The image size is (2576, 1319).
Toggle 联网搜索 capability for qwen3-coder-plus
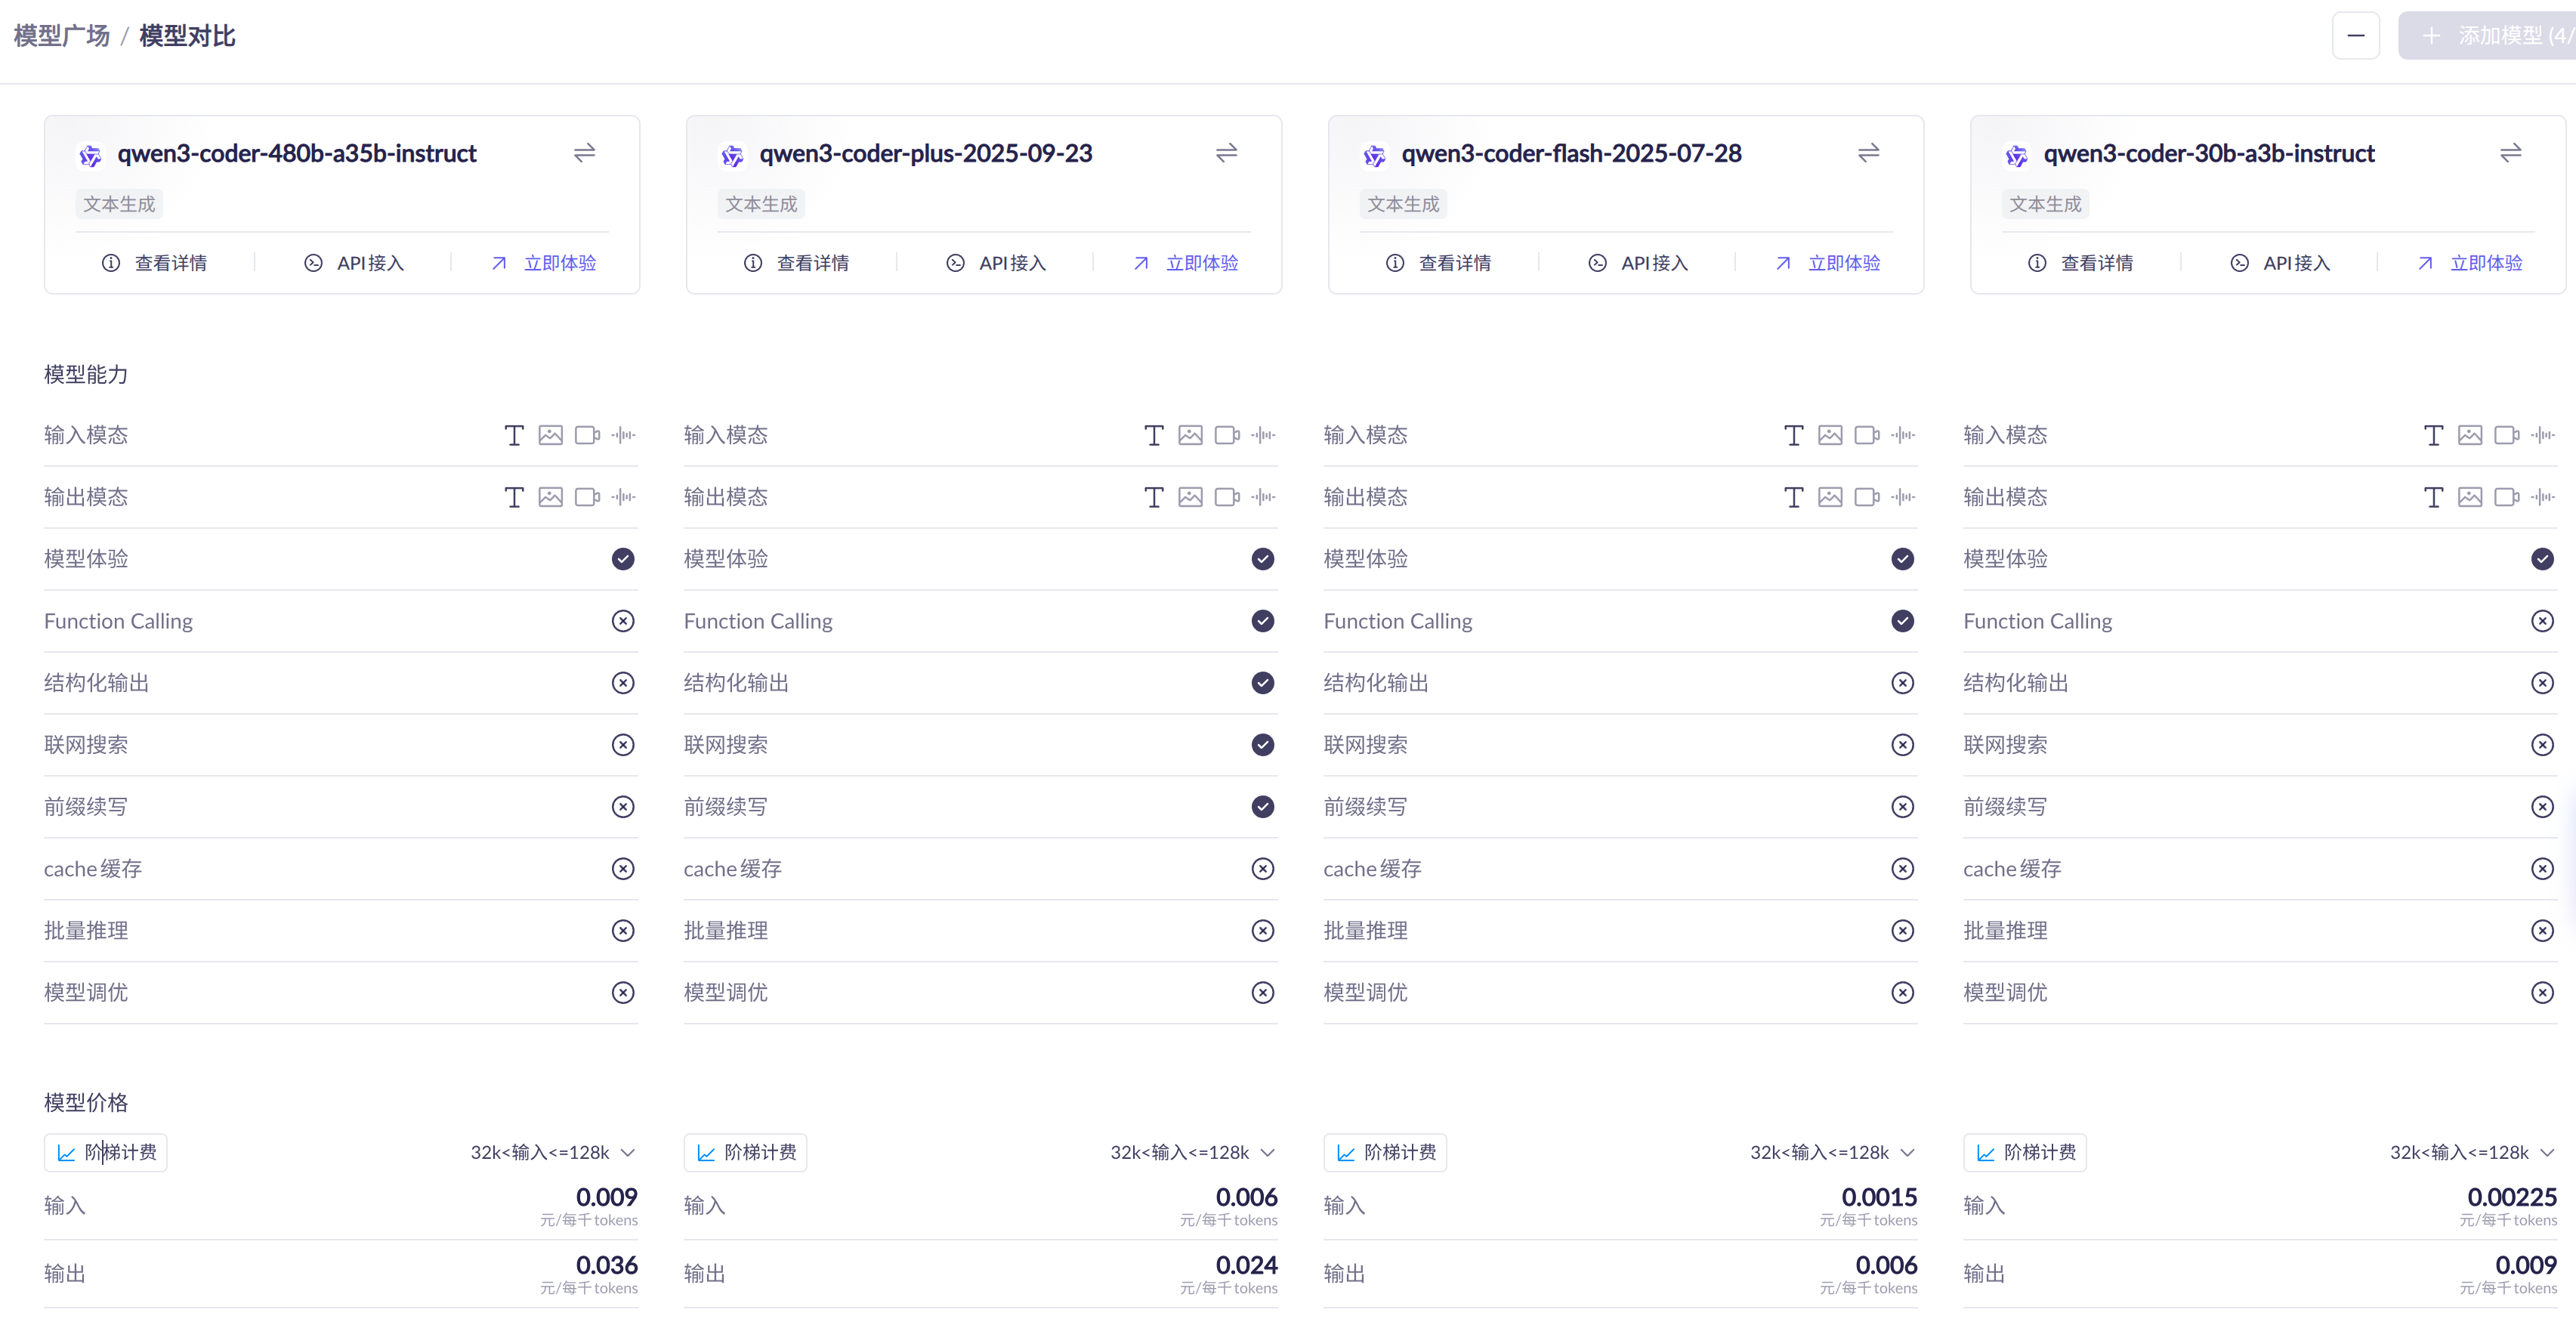1262,745
